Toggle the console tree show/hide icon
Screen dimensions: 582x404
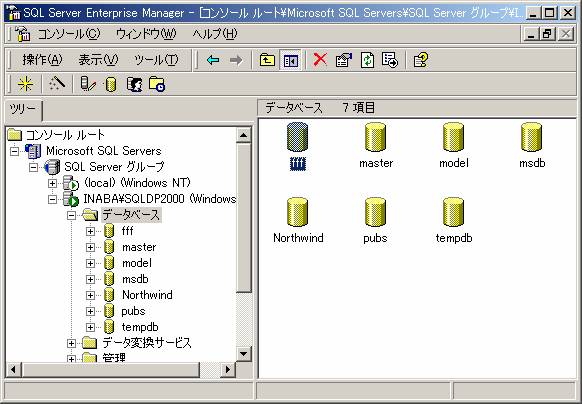(291, 60)
